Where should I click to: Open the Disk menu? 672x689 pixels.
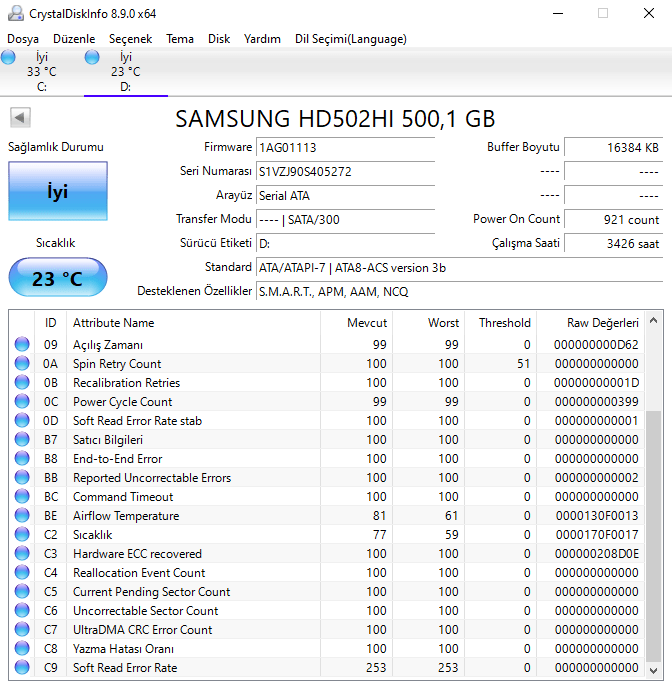[x=219, y=39]
